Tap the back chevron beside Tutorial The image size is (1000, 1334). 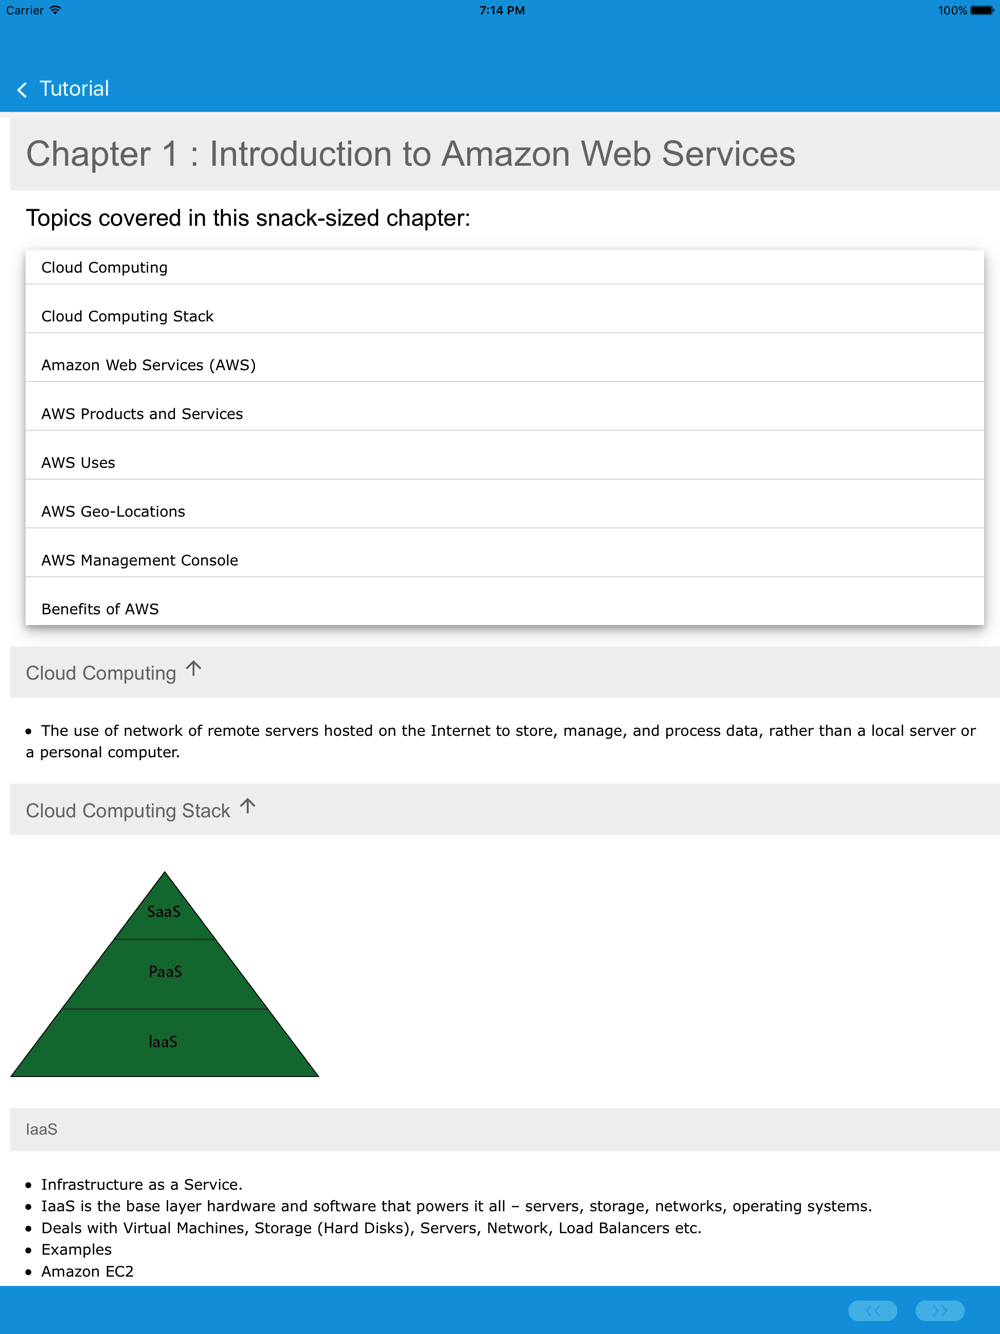[x=22, y=90]
